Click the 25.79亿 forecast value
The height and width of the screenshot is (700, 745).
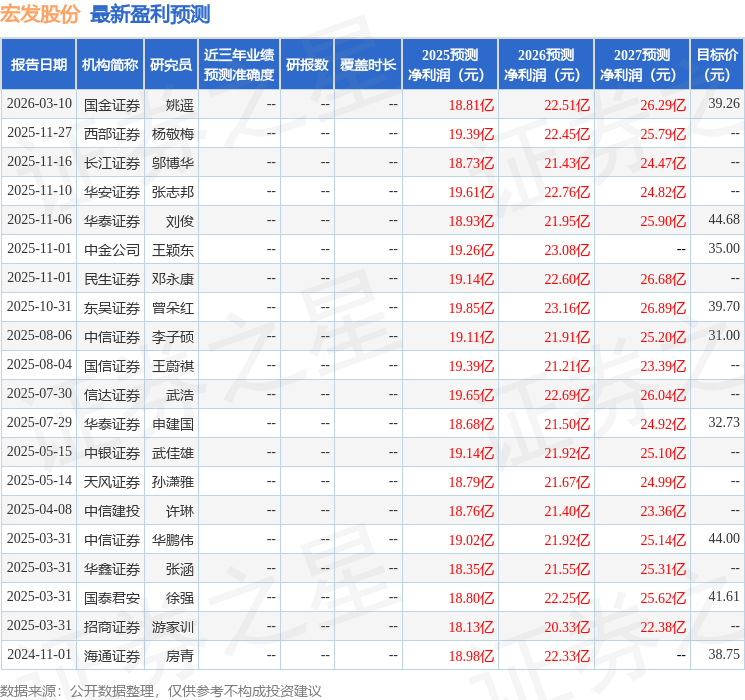pos(663,134)
